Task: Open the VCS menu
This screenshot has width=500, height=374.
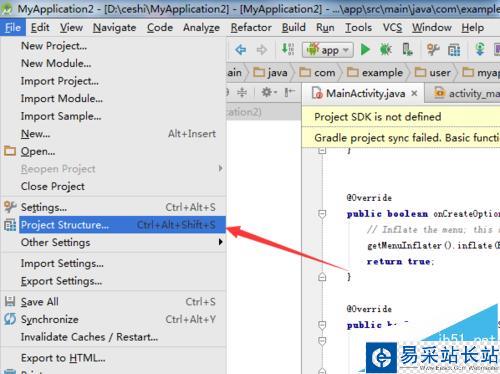Action: (x=392, y=27)
